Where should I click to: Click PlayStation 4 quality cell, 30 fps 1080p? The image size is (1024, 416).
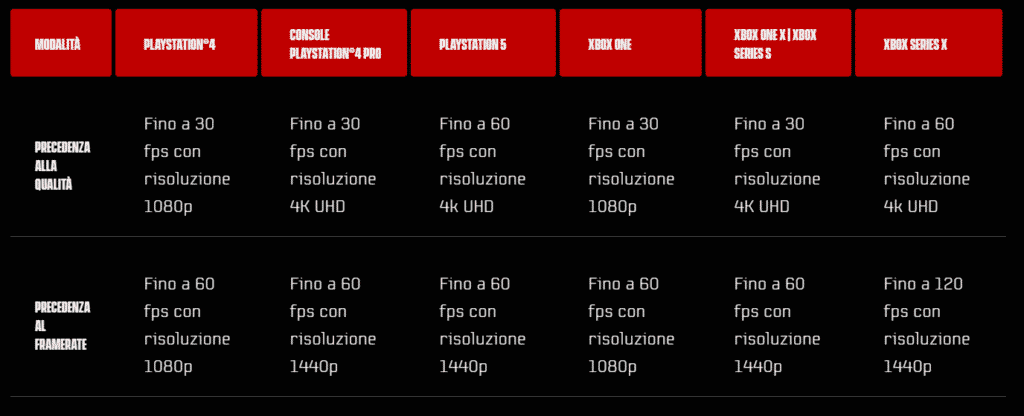click(187, 166)
